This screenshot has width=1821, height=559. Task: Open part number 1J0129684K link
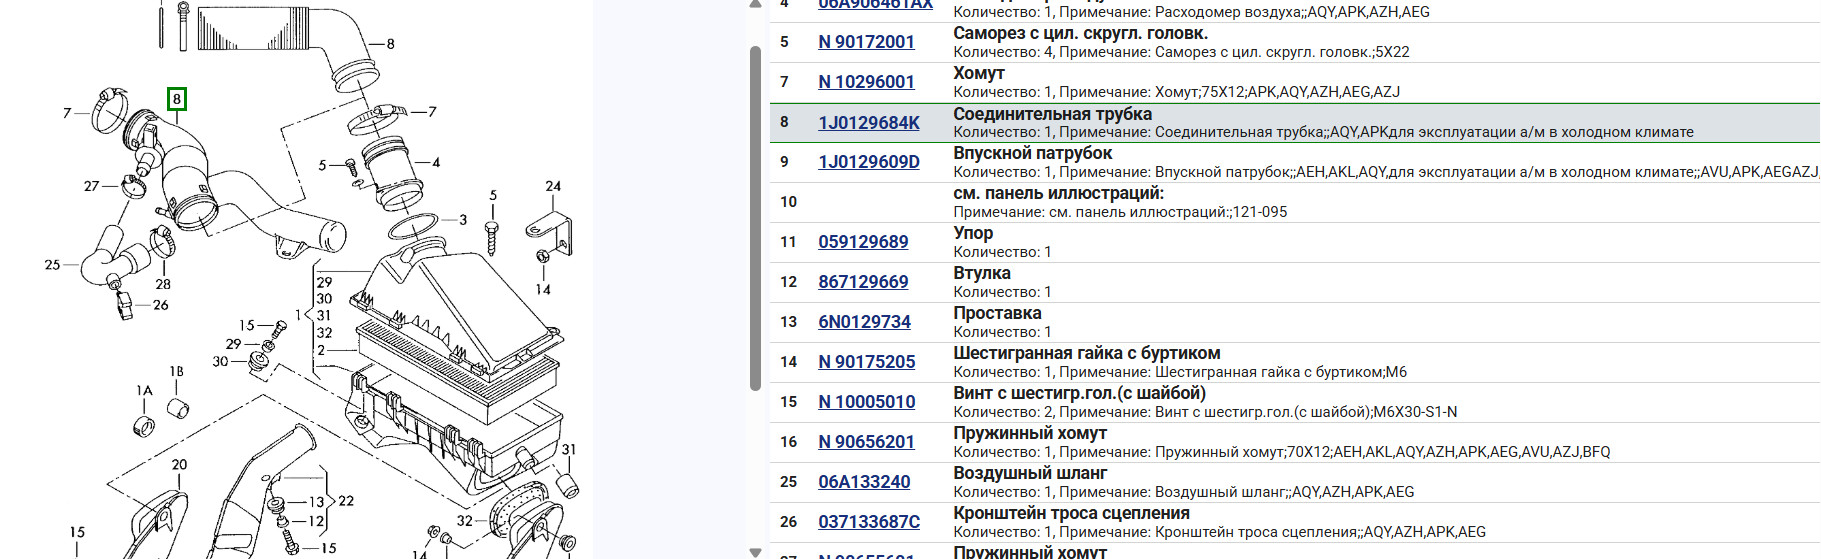[x=868, y=123]
